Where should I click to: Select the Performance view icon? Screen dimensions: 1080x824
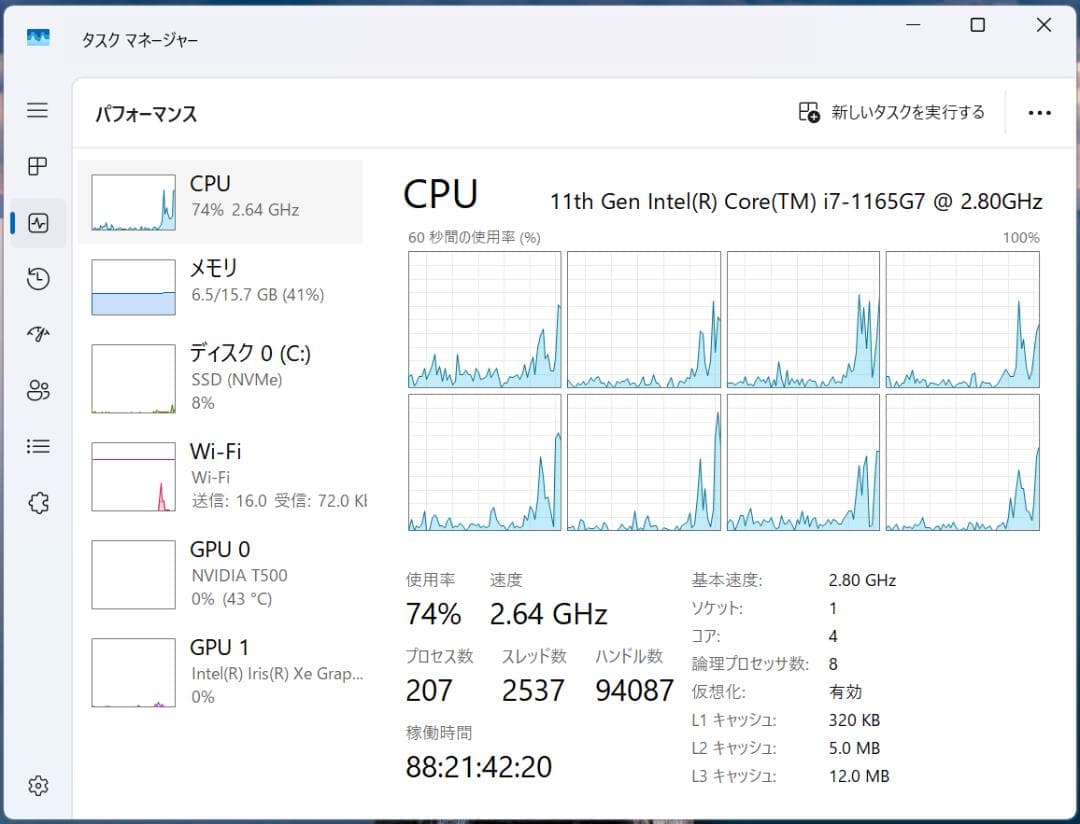(x=37, y=223)
